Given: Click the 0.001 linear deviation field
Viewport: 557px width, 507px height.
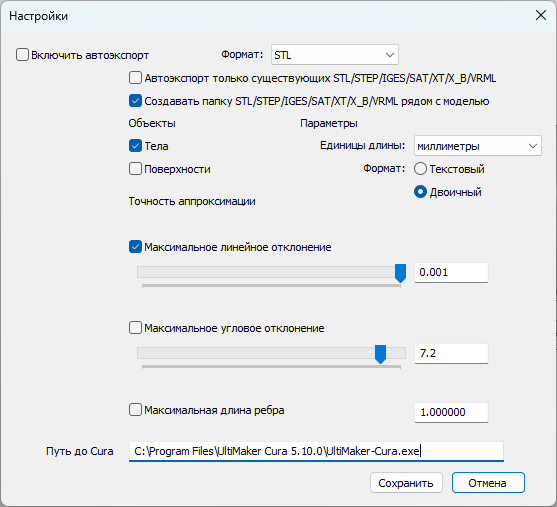Looking at the screenshot, I should pos(451,273).
